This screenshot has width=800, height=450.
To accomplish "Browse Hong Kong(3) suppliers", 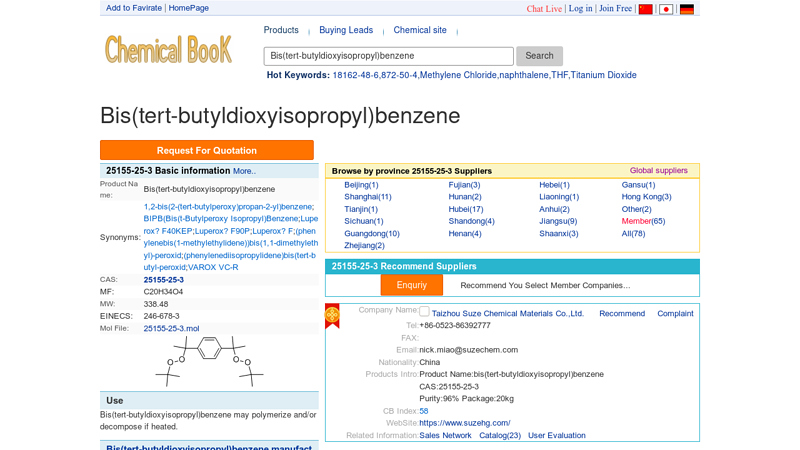I will pyautogui.click(x=646, y=197).
